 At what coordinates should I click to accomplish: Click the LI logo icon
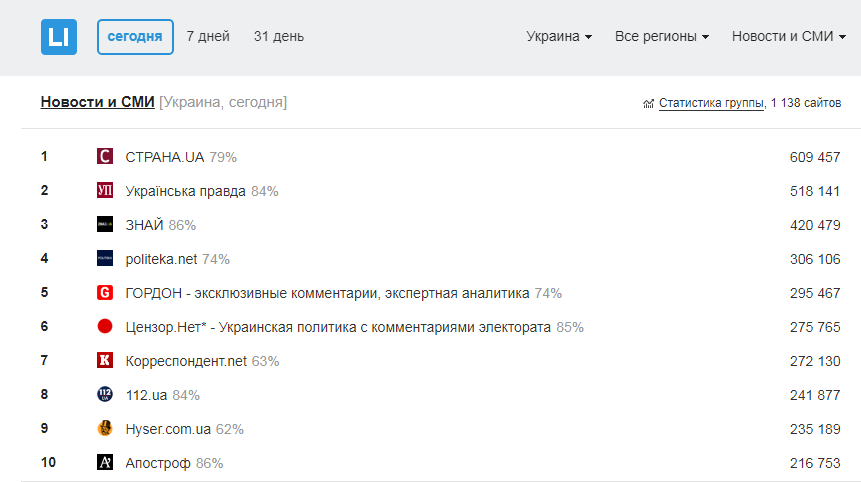(x=59, y=37)
